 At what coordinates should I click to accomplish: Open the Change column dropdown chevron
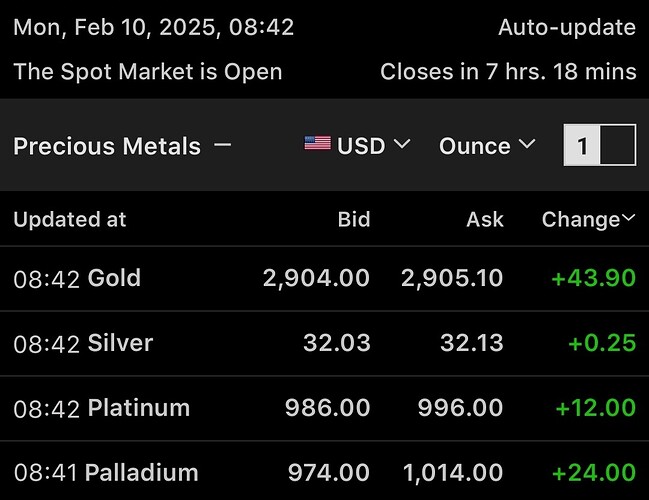(628, 218)
